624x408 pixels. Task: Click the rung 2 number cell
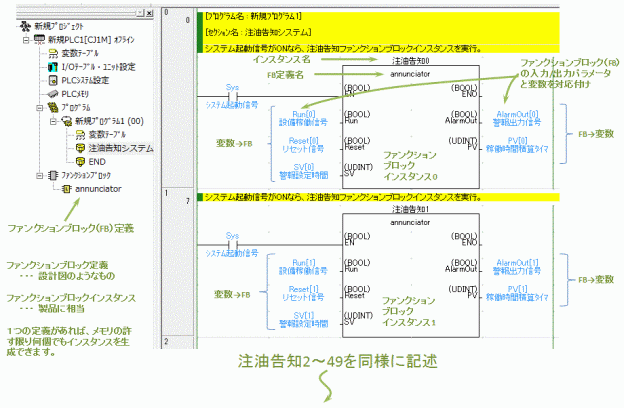point(177,343)
